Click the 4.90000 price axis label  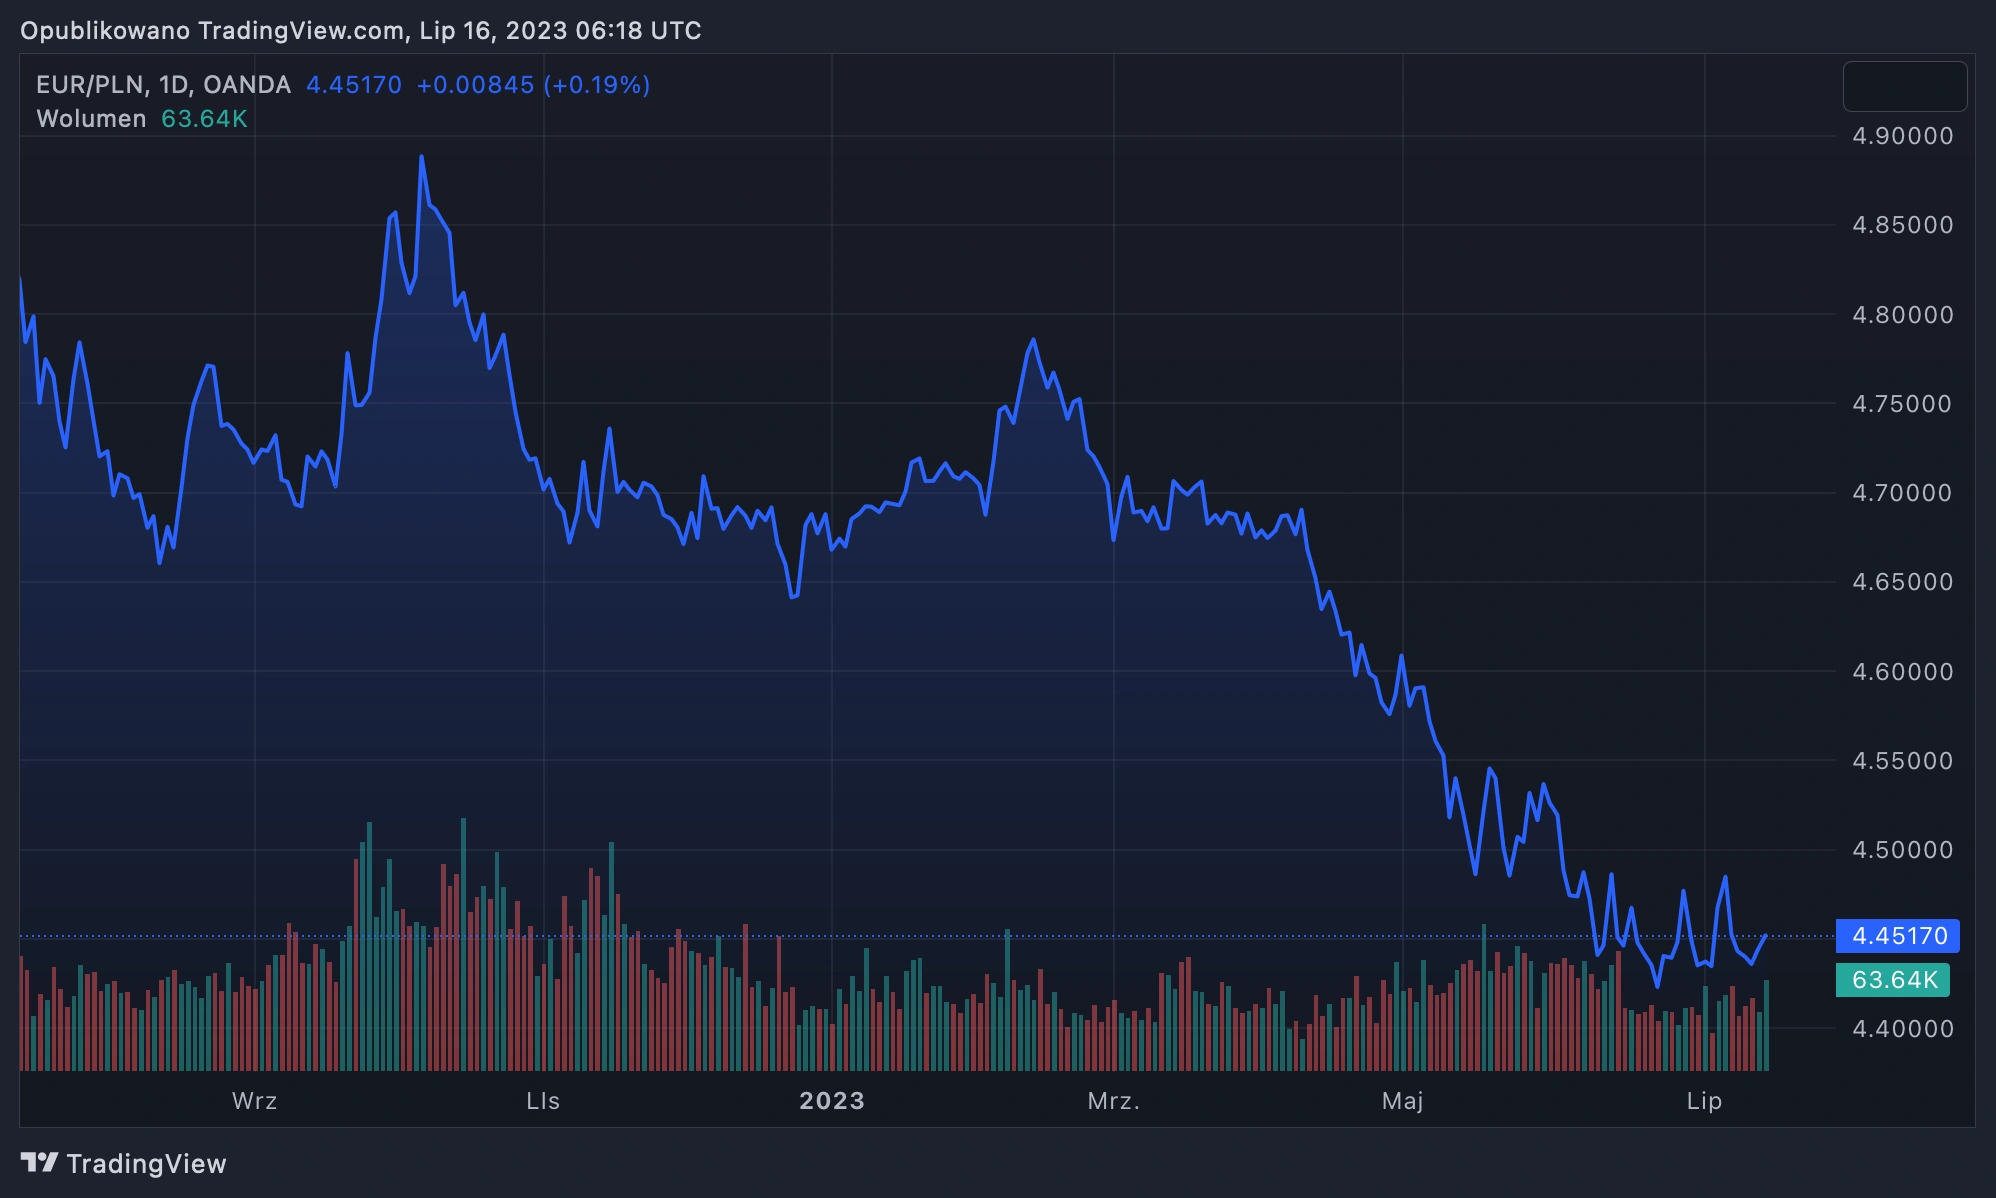click(x=1903, y=136)
